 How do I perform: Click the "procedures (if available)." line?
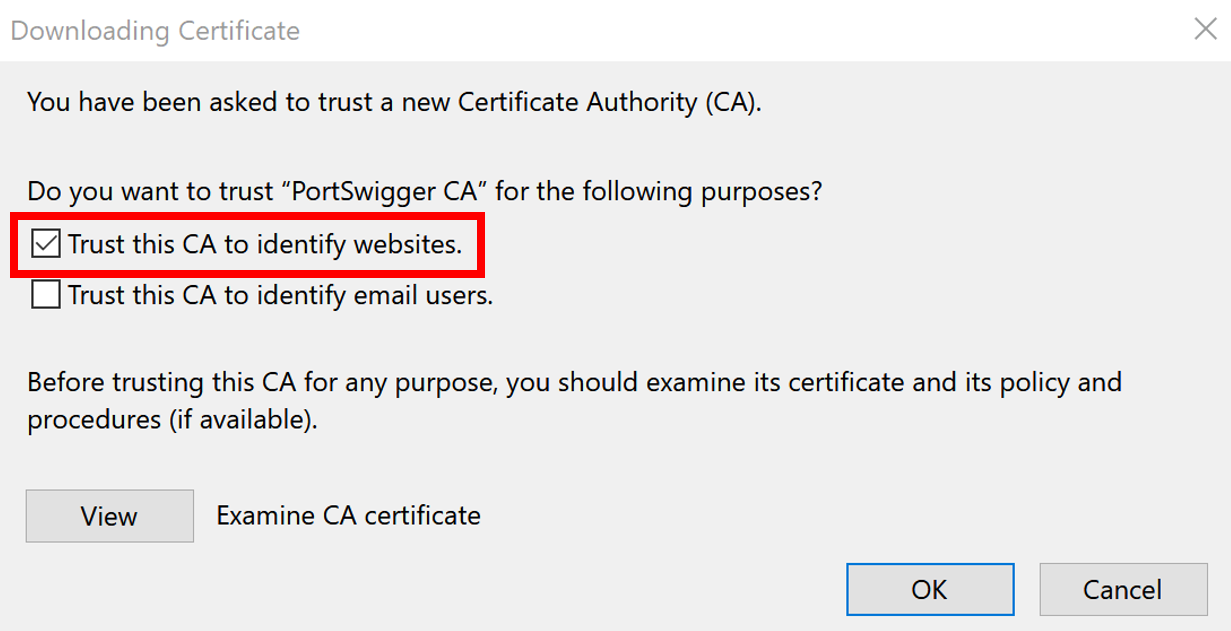tap(172, 420)
